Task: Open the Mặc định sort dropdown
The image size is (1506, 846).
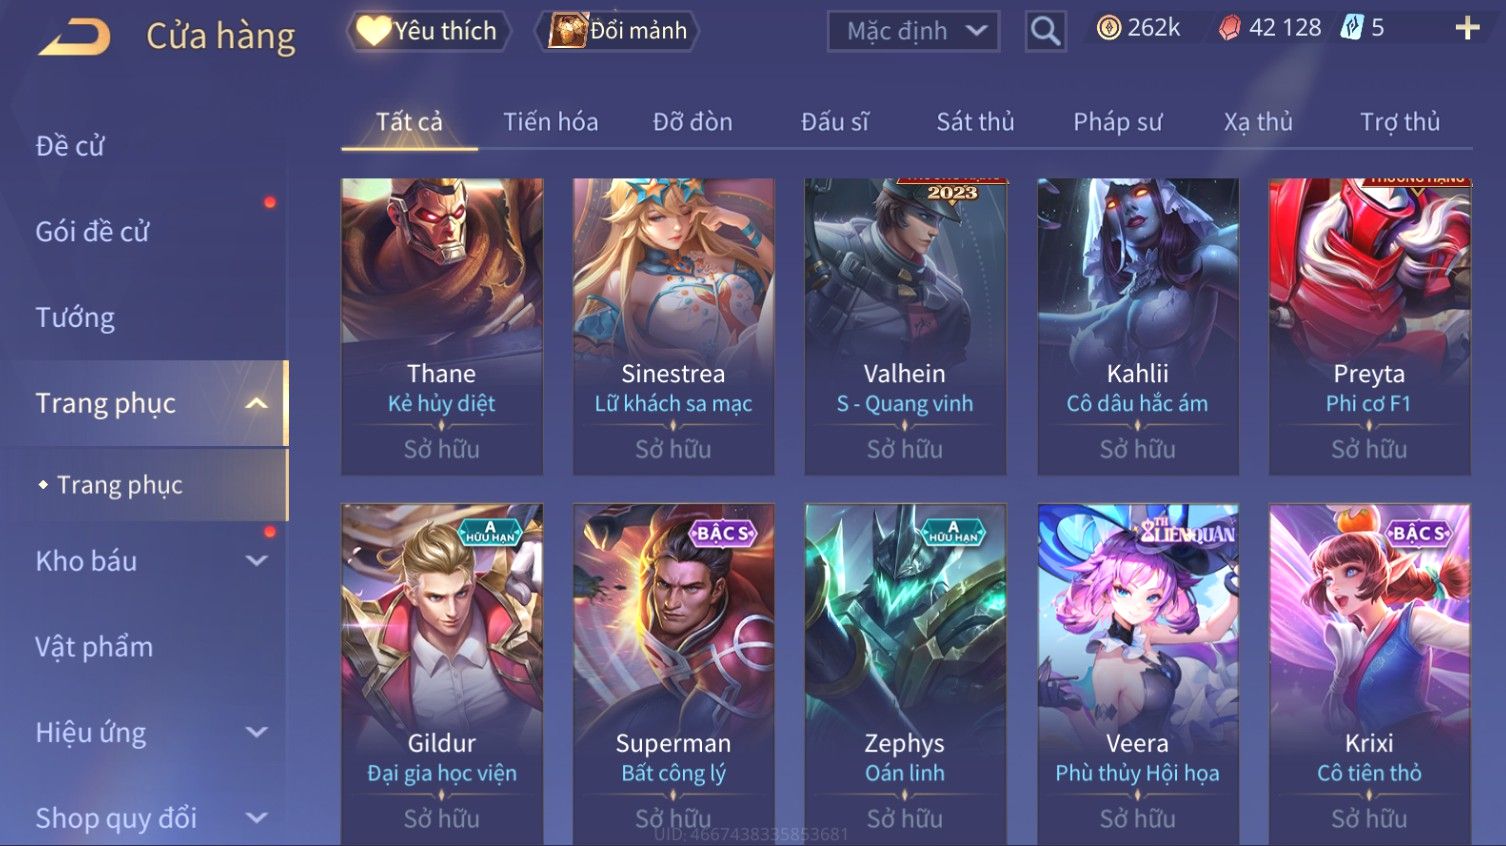Action: point(913,31)
